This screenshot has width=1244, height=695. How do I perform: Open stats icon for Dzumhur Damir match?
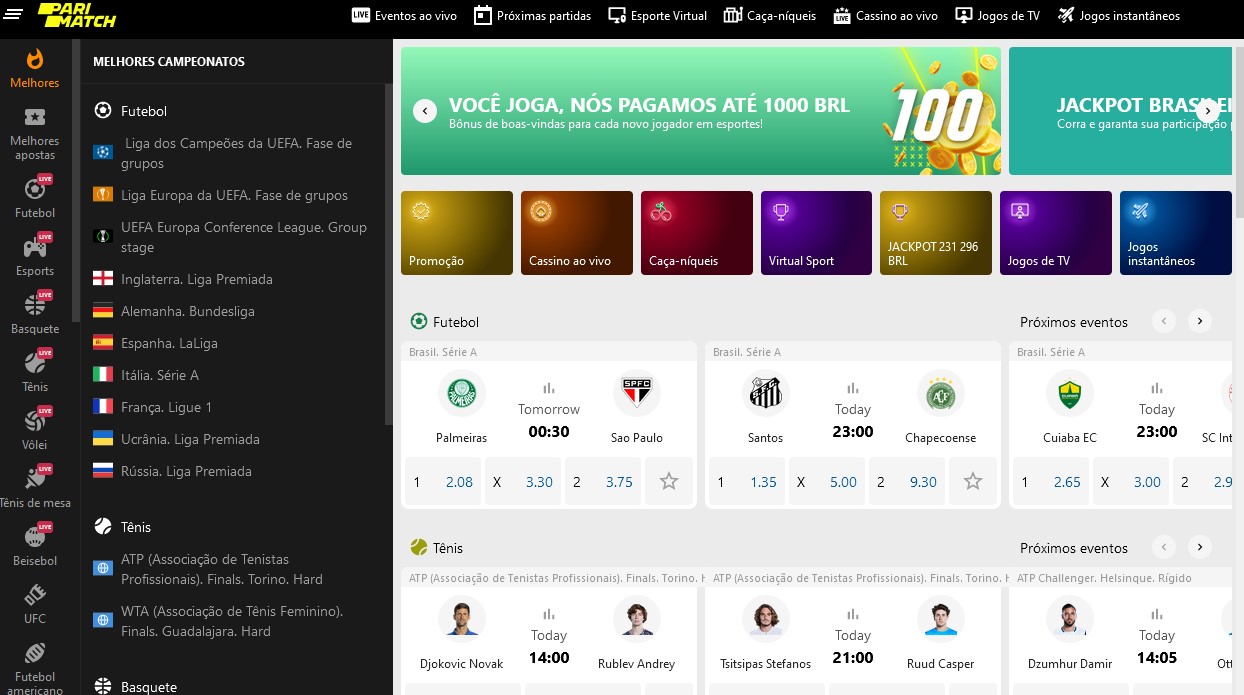point(1157,614)
